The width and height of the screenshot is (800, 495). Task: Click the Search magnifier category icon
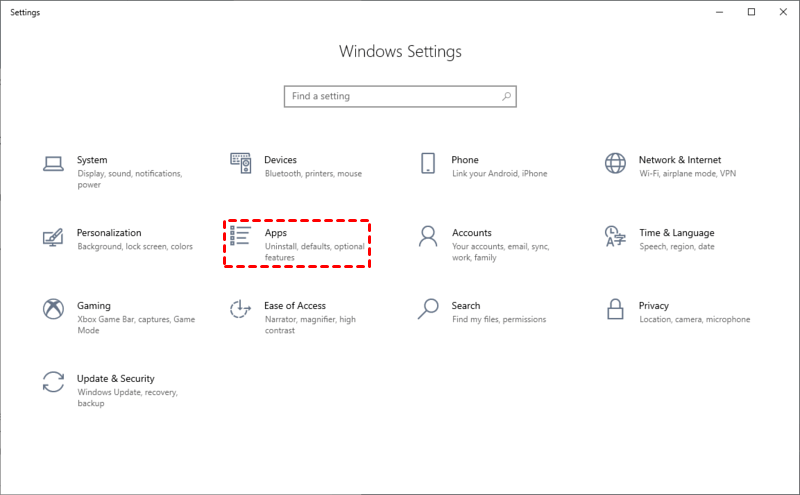point(428,309)
